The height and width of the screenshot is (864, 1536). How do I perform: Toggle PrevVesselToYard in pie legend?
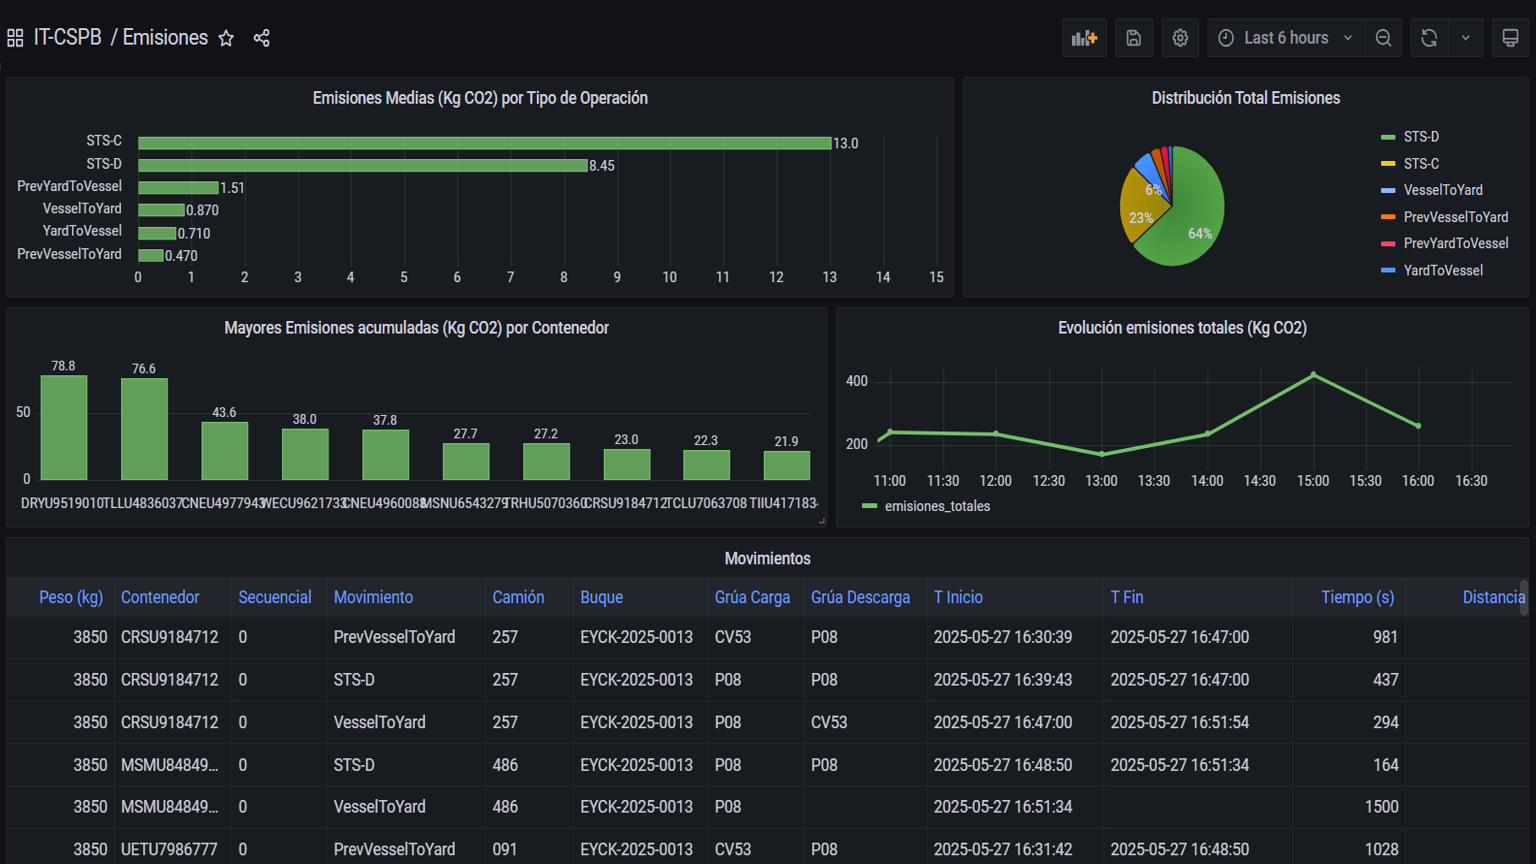(1455, 217)
